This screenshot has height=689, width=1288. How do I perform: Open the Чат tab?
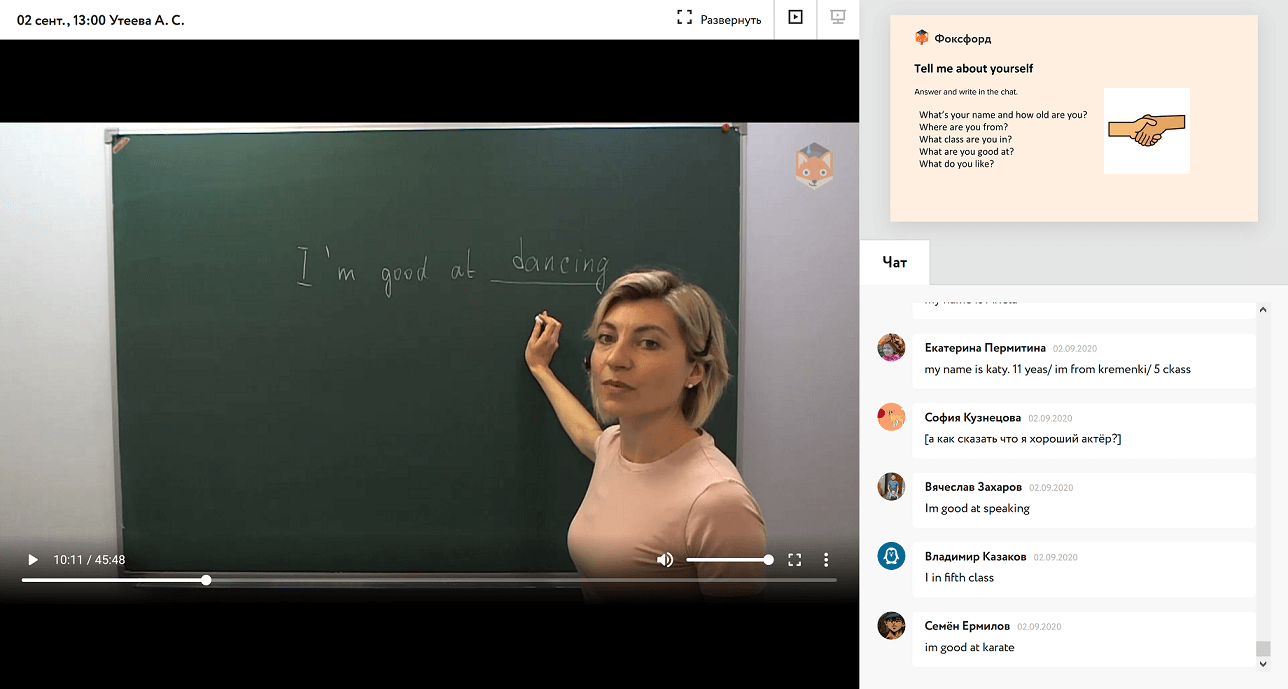click(x=895, y=262)
